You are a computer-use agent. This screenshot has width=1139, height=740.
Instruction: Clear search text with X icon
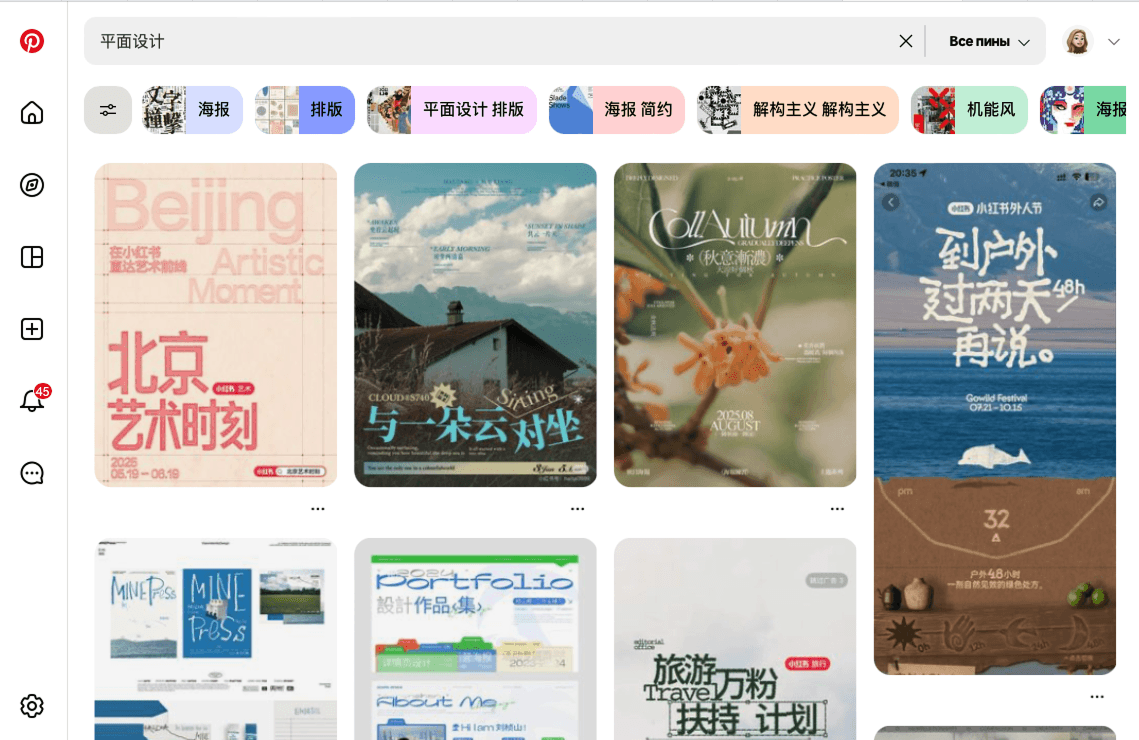pyautogui.click(x=906, y=41)
